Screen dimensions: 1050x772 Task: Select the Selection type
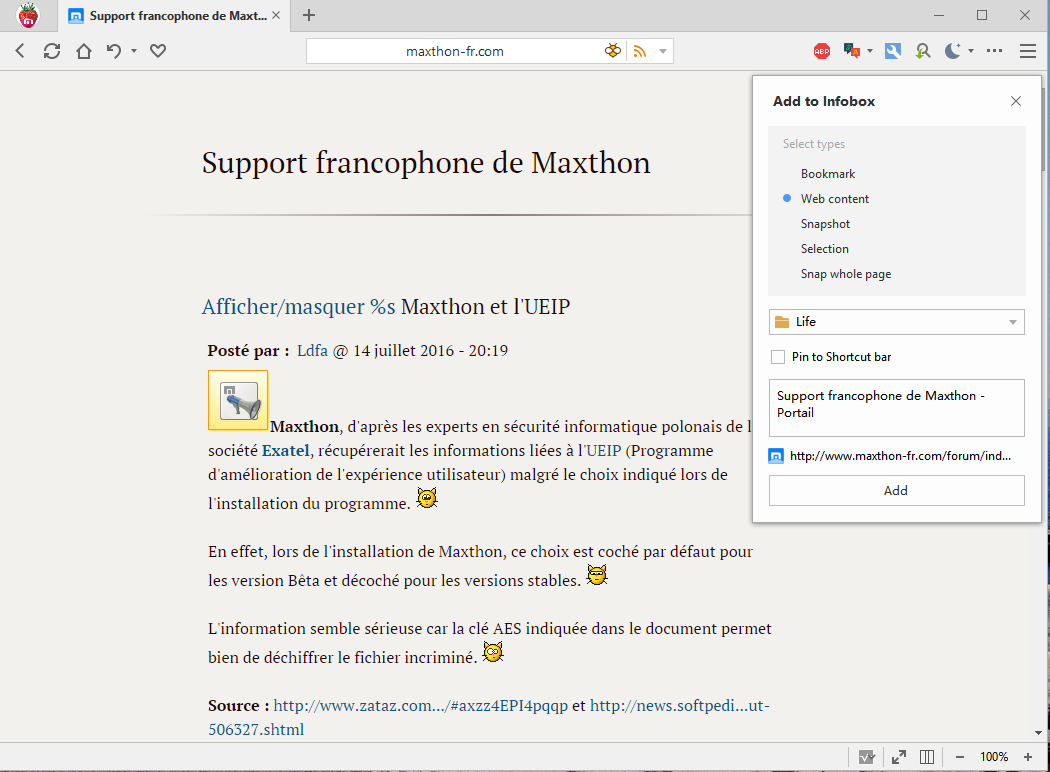tap(824, 249)
